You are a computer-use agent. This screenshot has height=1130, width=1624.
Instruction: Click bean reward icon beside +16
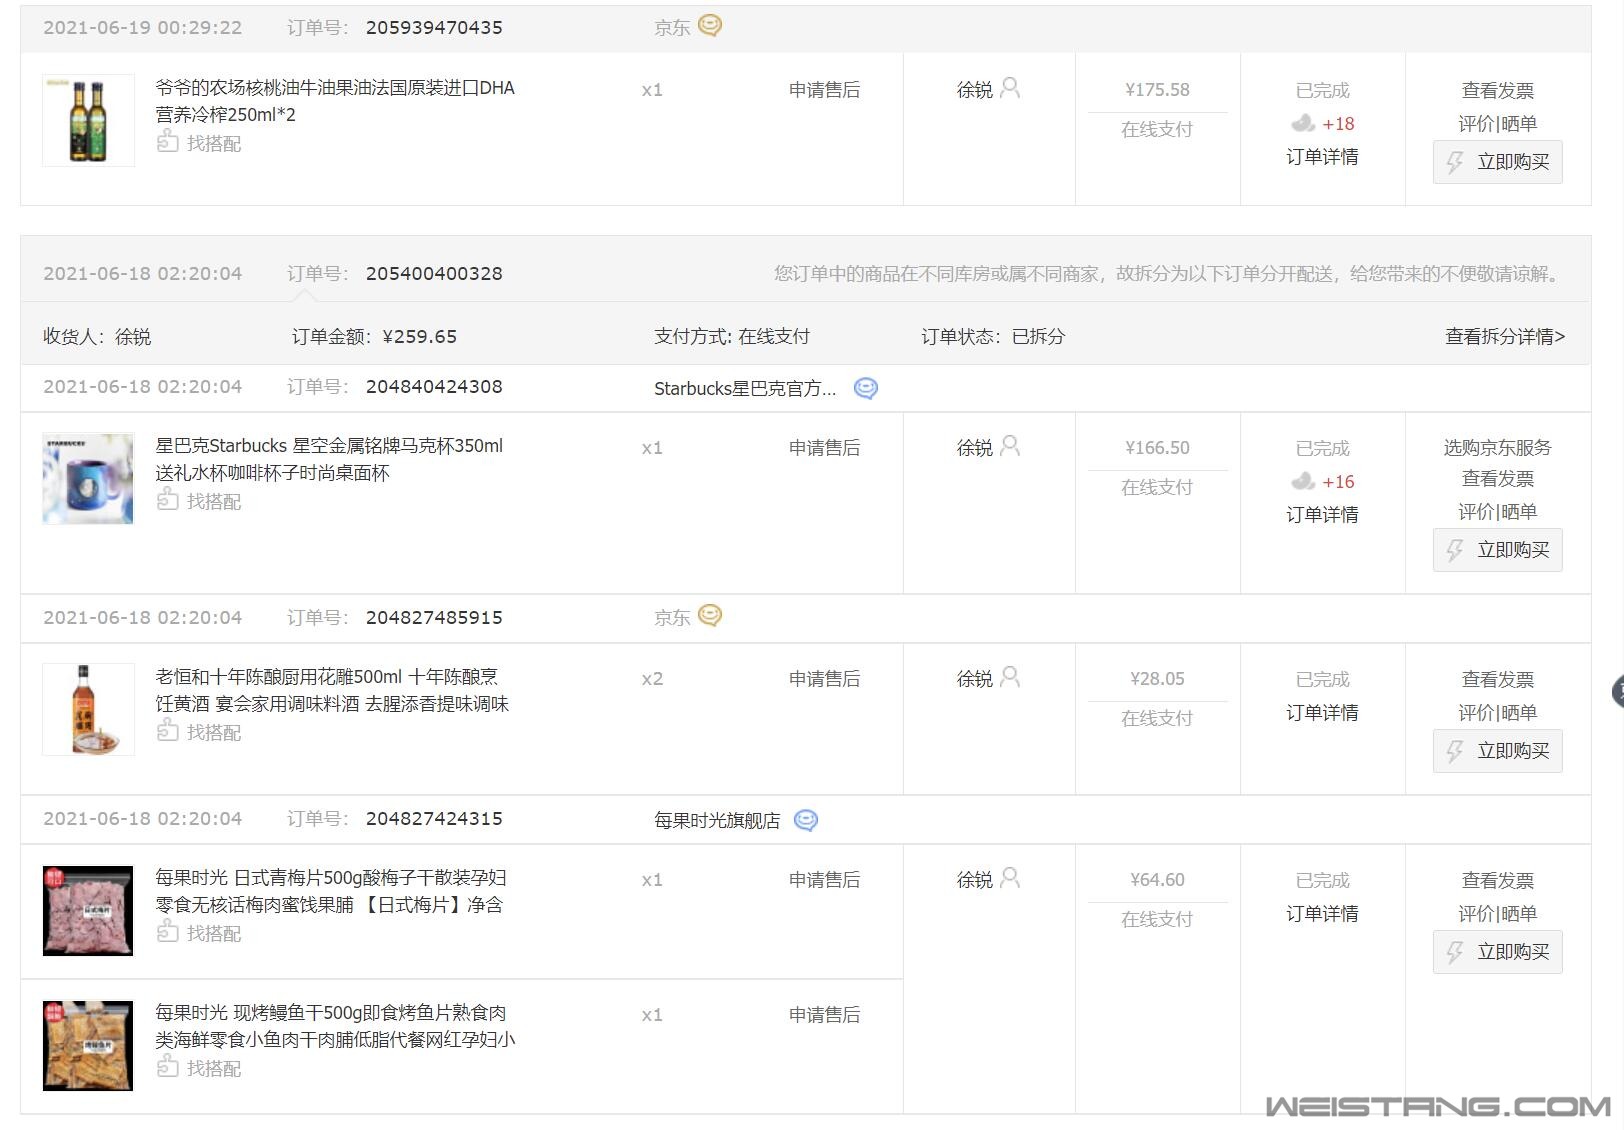(x=1303, y=481)
